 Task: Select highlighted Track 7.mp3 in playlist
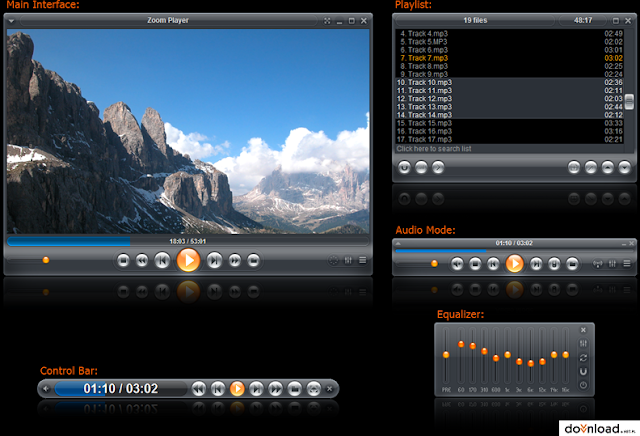tap(510, 58)
